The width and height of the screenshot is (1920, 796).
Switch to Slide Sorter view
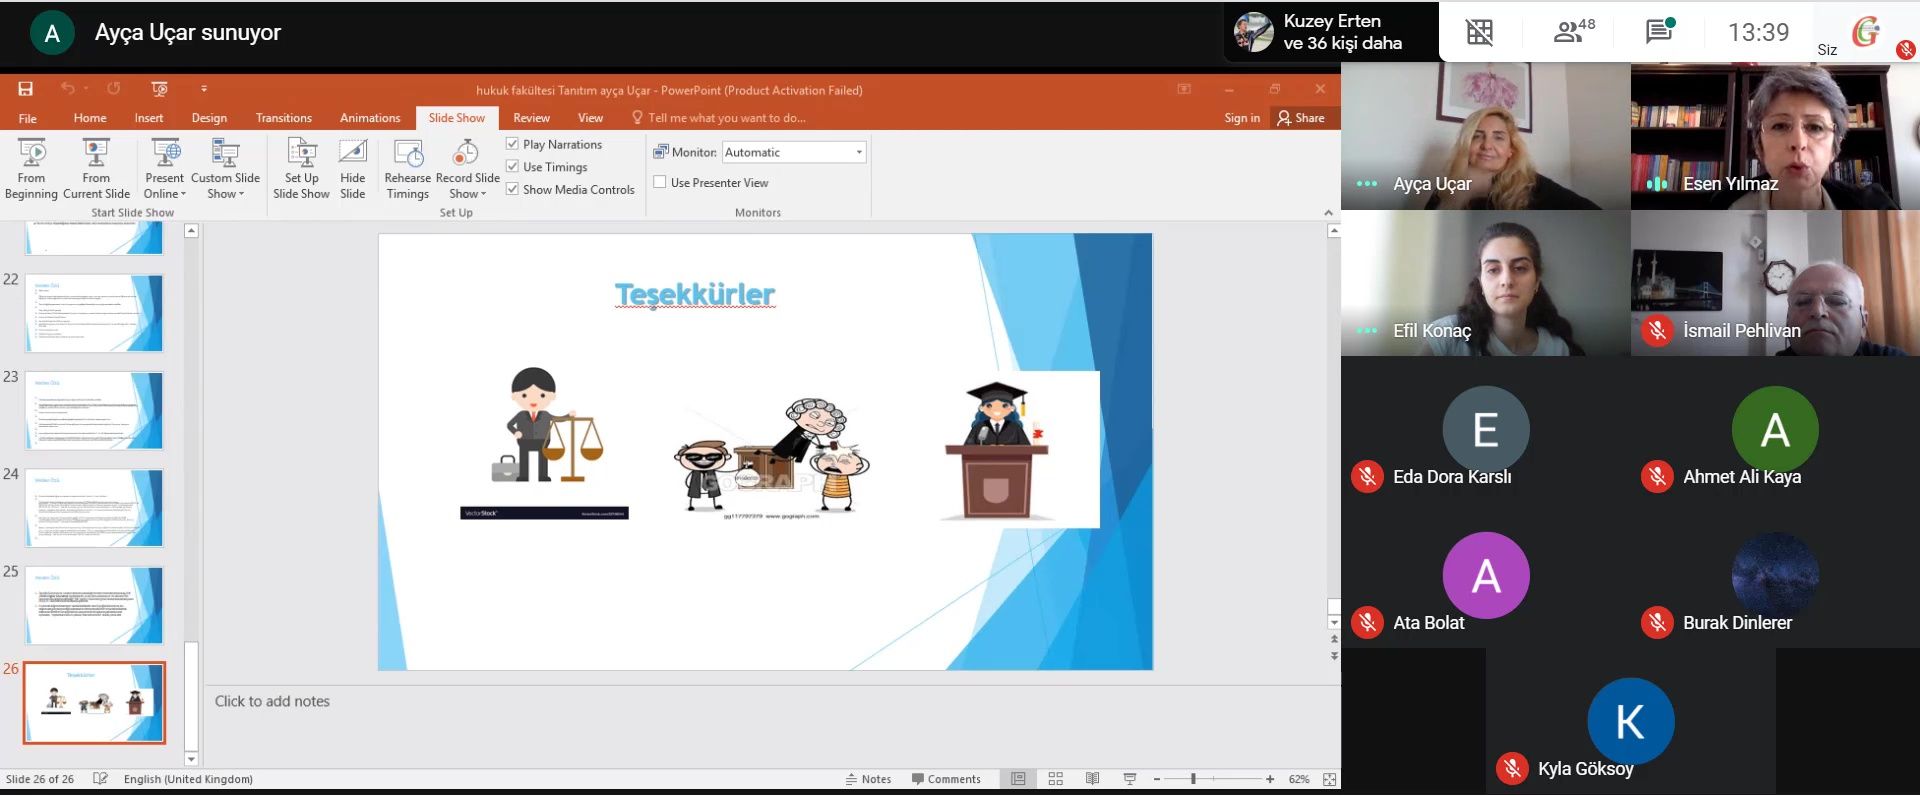pos(1055,779)
